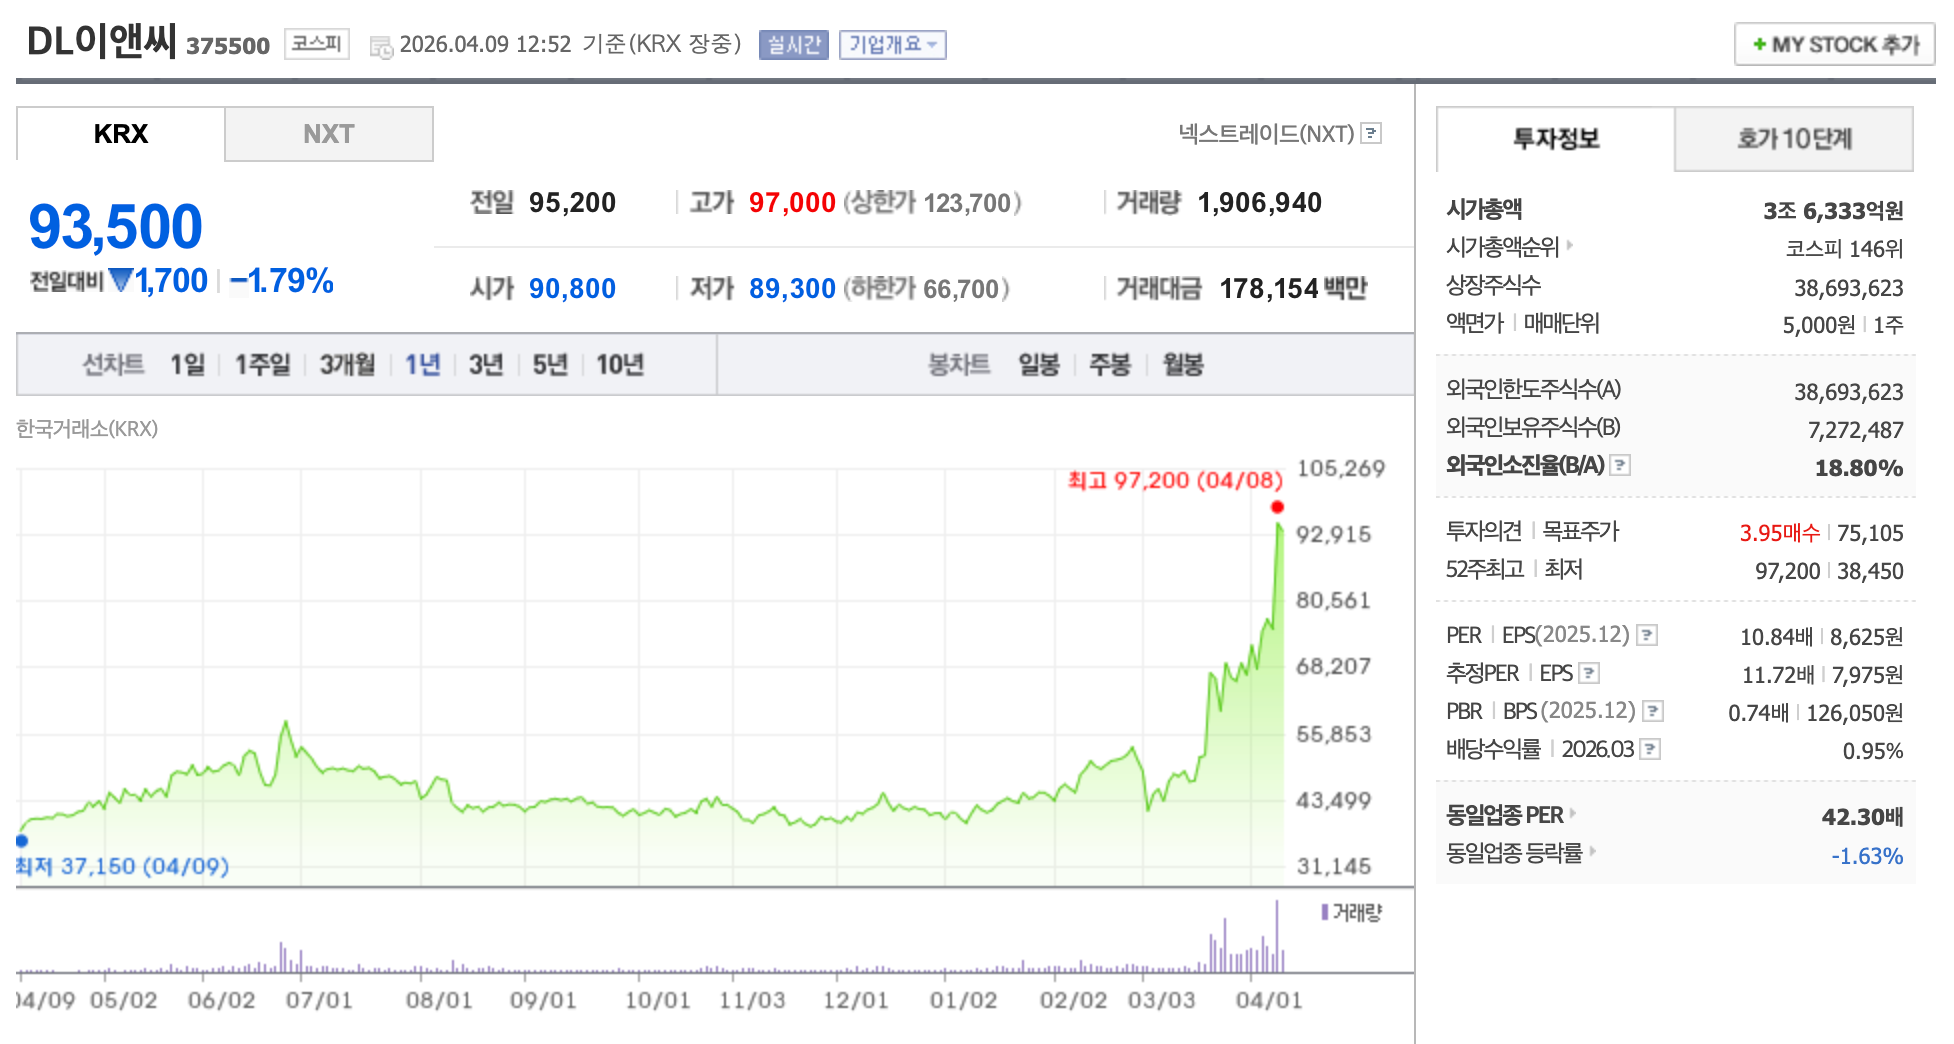Open the PBR BPS(2025.12) help icon
1954x1044 pixels.
coord(1653,711)
